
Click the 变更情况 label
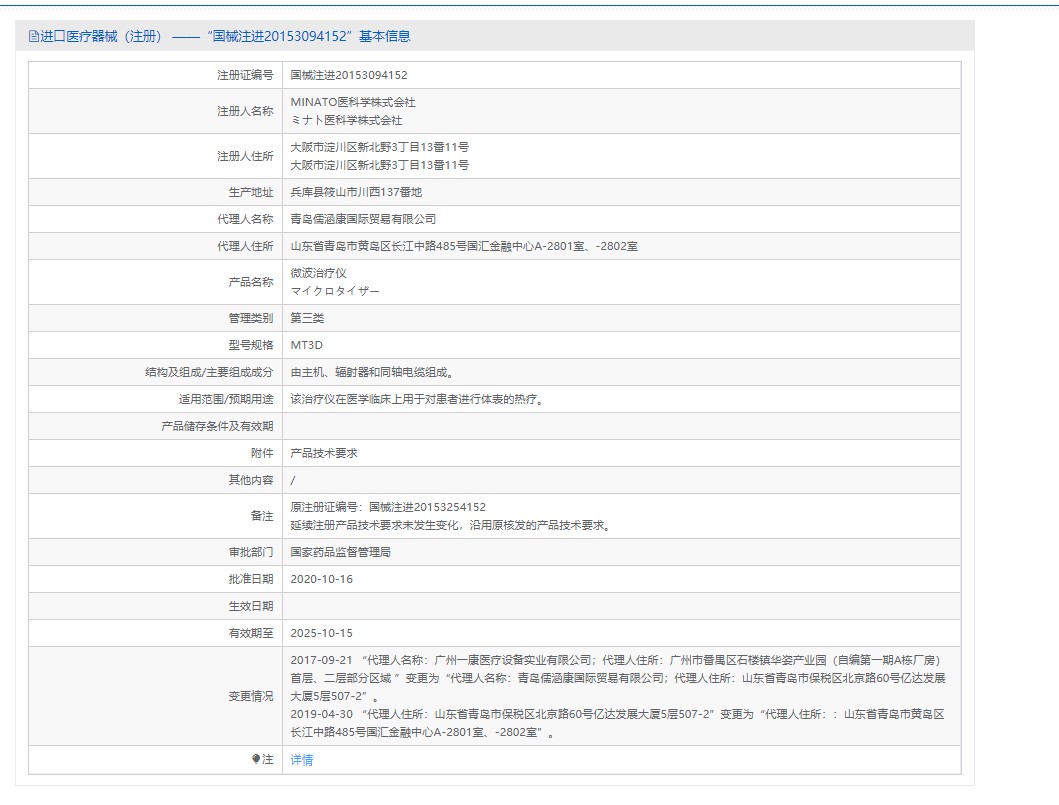(x=251, y=696)
